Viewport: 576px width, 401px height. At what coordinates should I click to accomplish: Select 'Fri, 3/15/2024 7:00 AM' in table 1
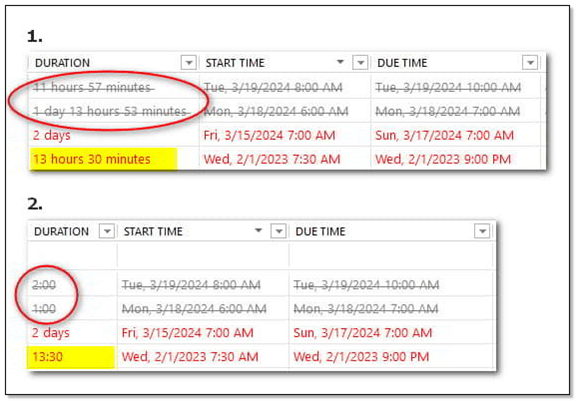click(x=269, y=136)
